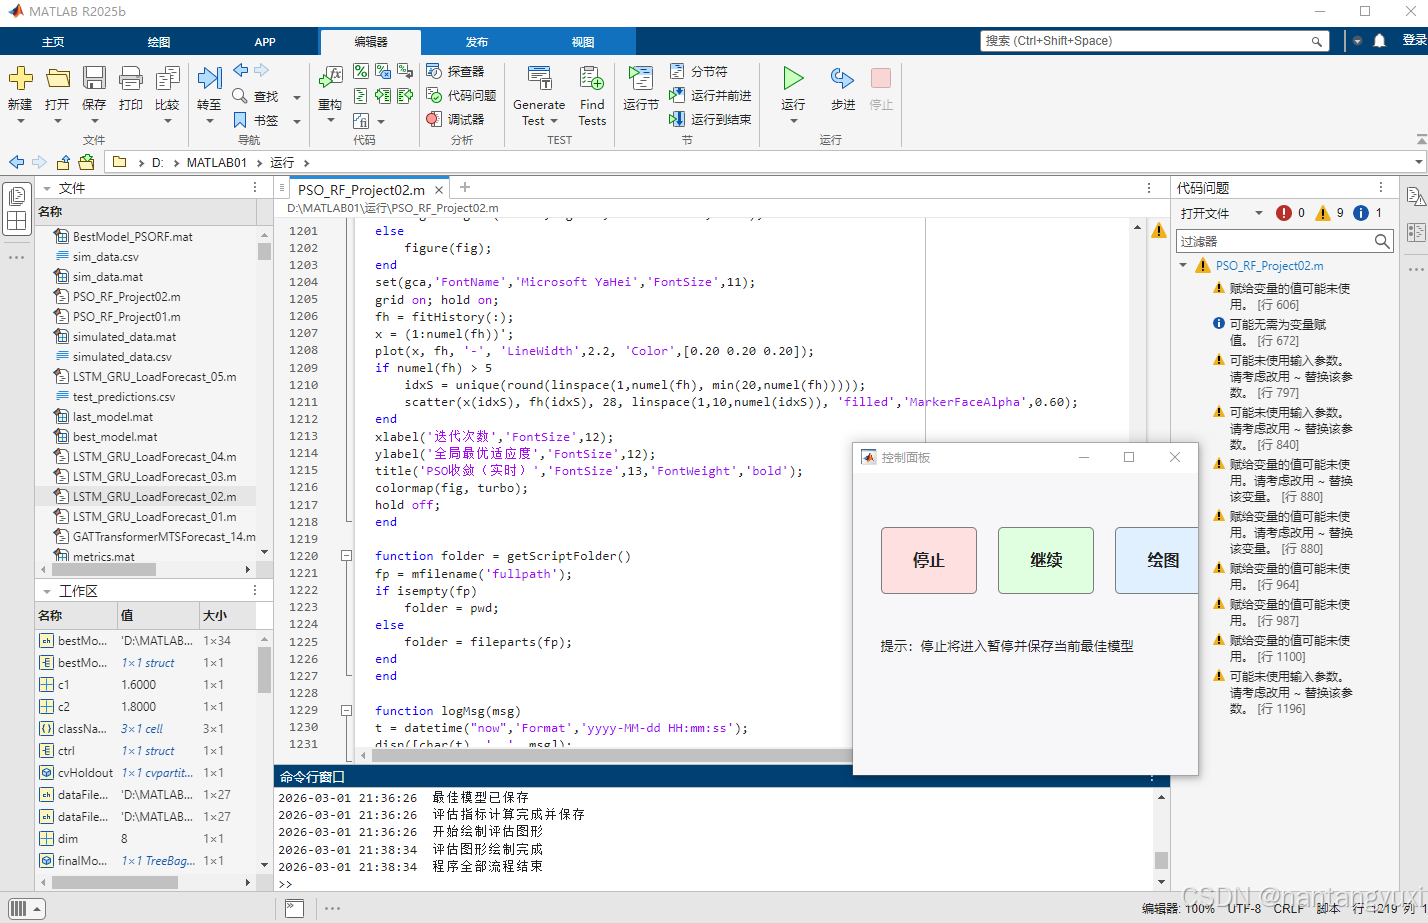Click UTF-8 encoding in status bar

pyautogui.click(x=1244, y=908)
